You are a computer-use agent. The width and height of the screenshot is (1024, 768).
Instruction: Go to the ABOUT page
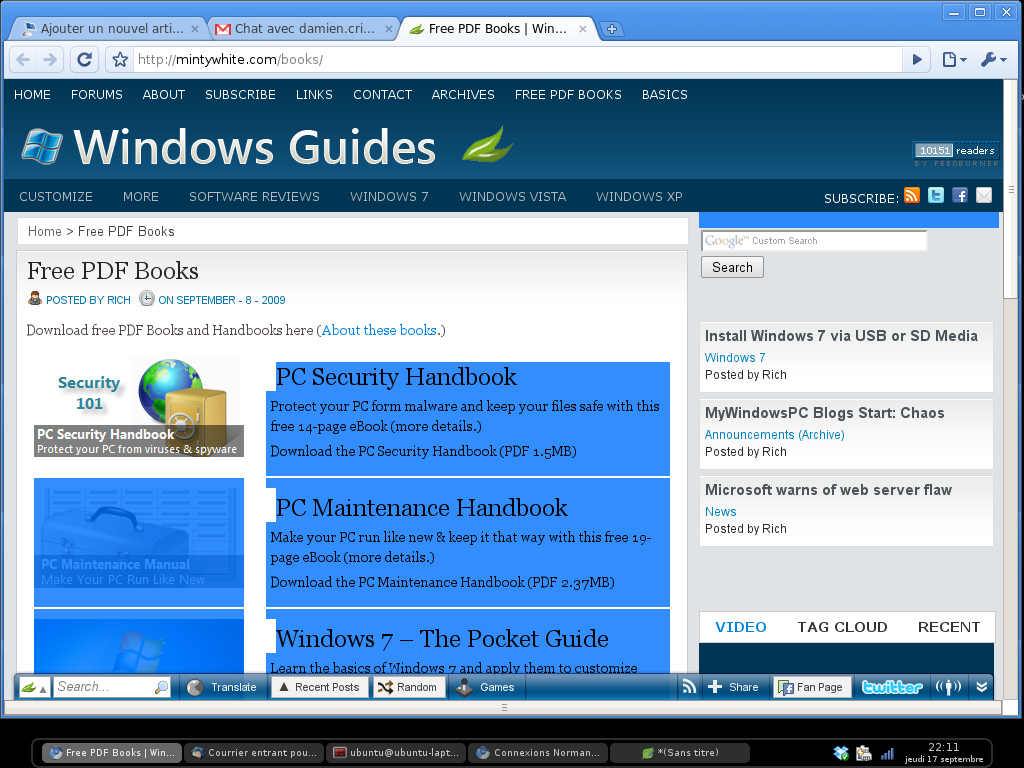pos(164,95)
